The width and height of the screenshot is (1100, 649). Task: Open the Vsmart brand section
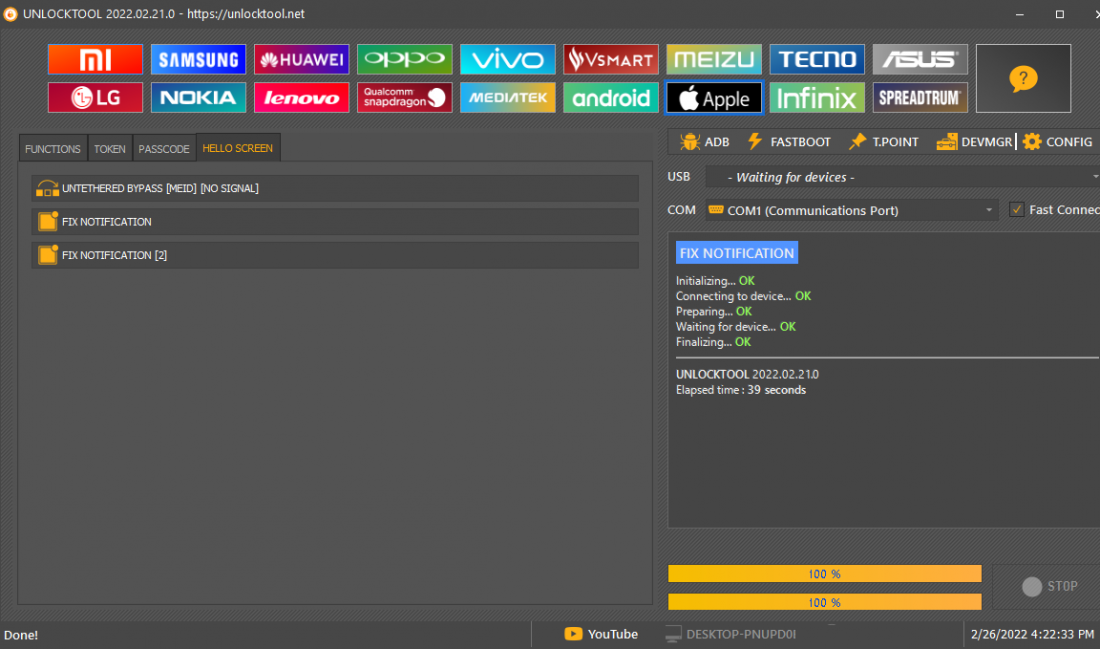click(611, 60)
